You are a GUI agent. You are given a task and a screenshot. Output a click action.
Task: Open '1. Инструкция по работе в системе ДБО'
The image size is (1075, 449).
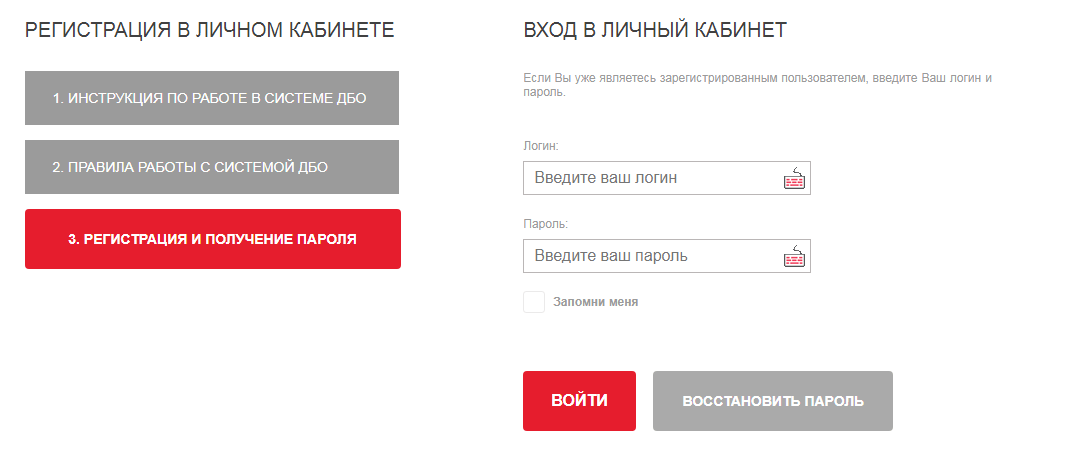click(x=212, y=98)
